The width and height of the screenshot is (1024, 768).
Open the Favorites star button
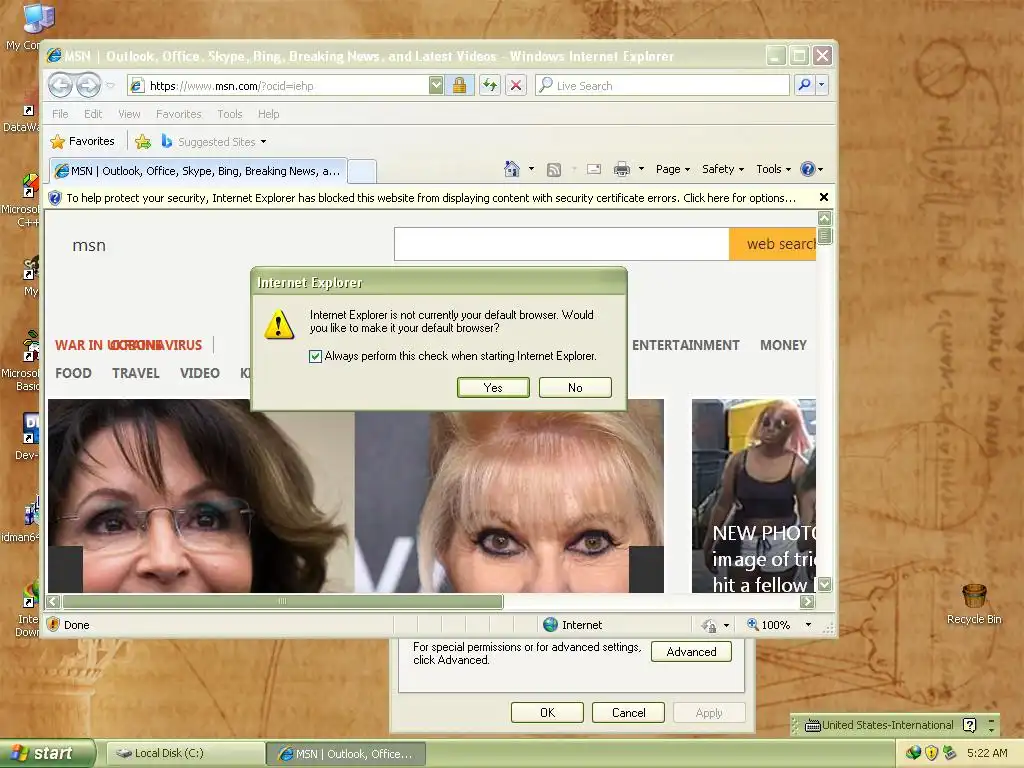coord(83,142)
